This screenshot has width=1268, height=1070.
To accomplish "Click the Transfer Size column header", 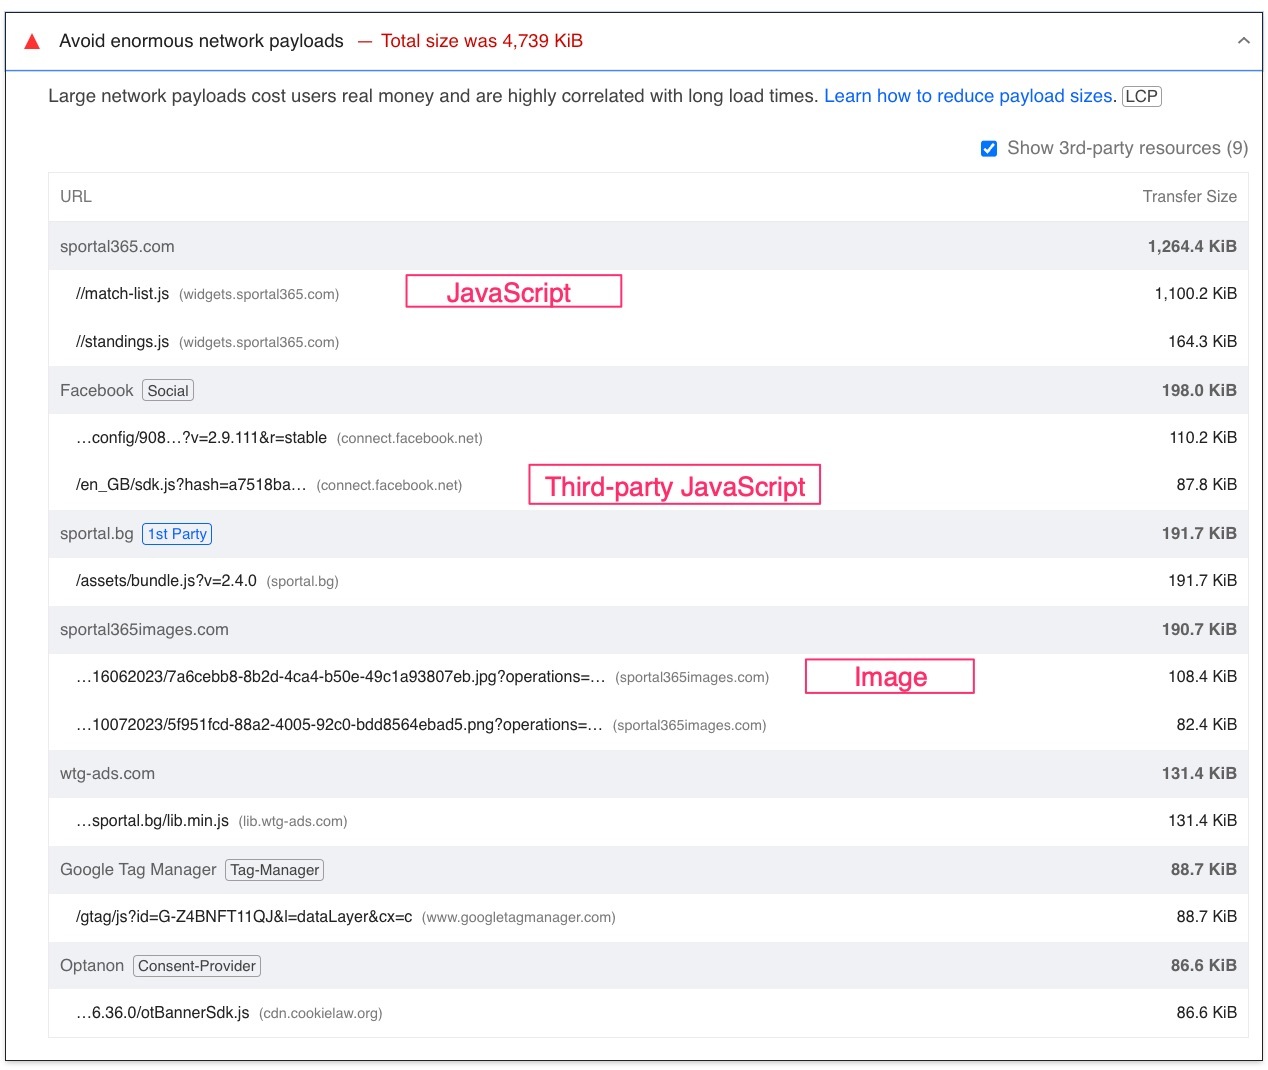I will [x=1189, y=197].
